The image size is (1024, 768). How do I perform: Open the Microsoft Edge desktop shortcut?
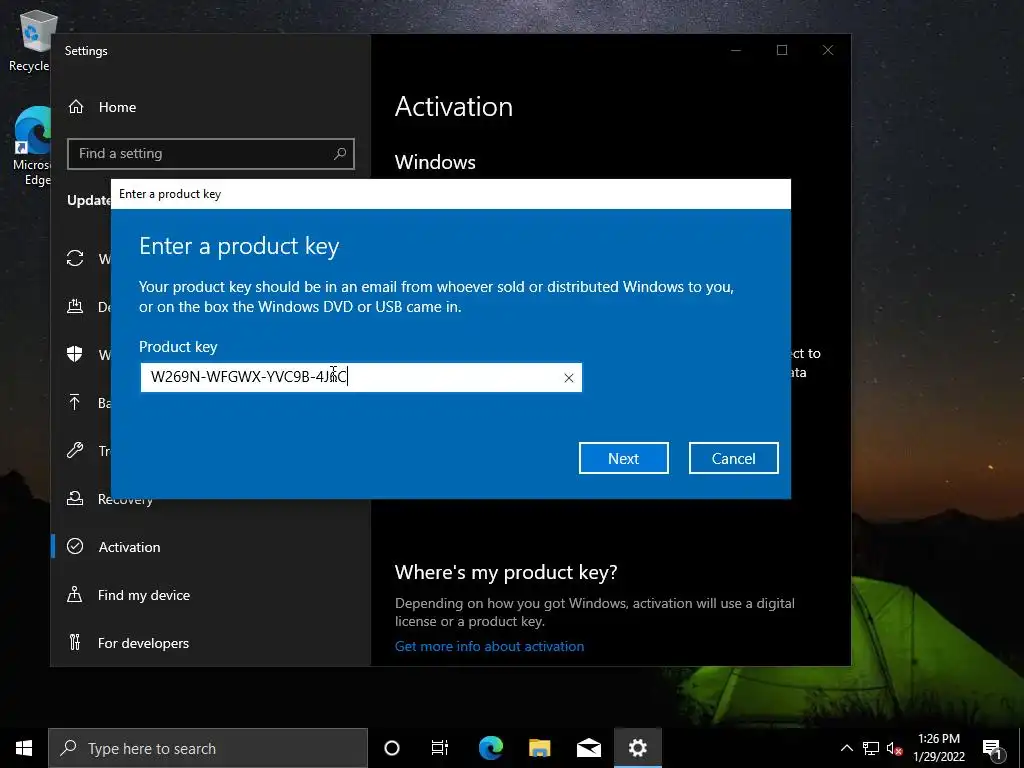(x=31, y=146)
